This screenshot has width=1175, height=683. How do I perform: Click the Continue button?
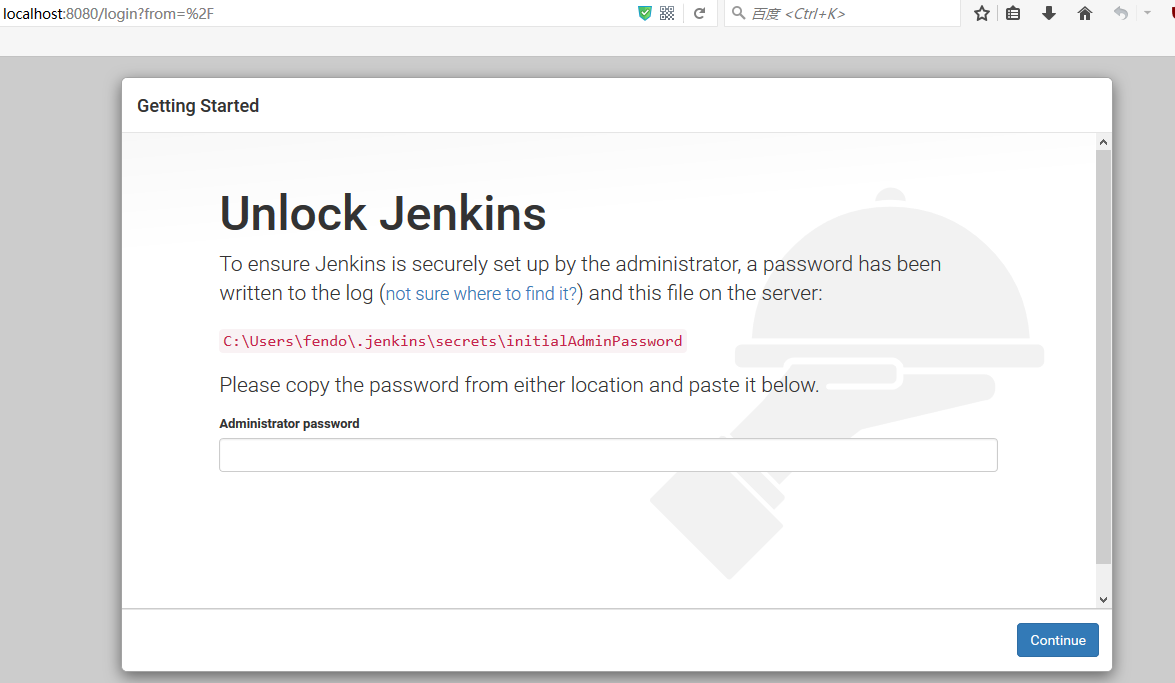pyautogui.click(x=1057, y=640)
